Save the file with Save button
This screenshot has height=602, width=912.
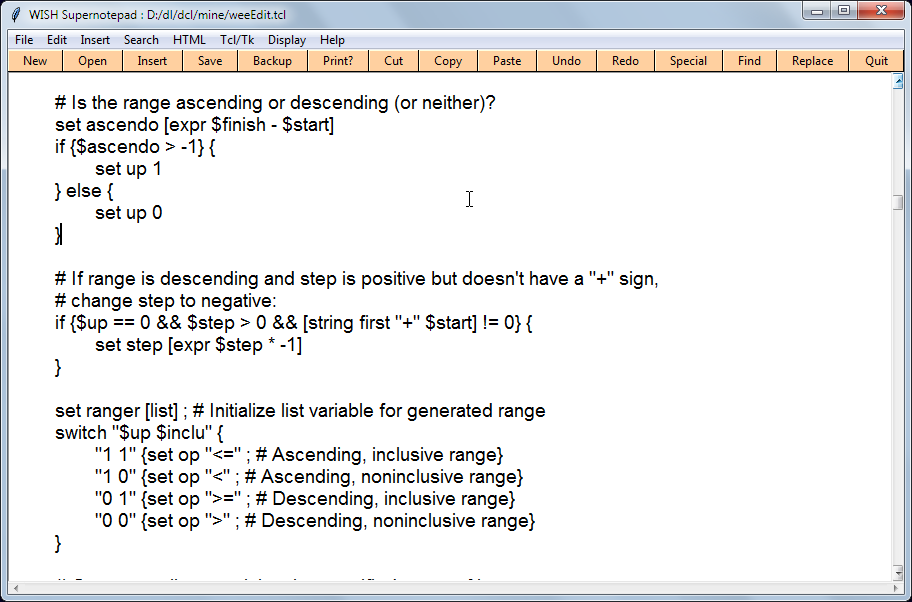click(x=210, y=61)
